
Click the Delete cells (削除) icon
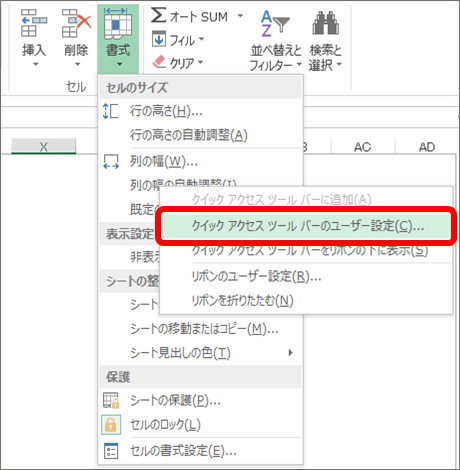(76, 23)
